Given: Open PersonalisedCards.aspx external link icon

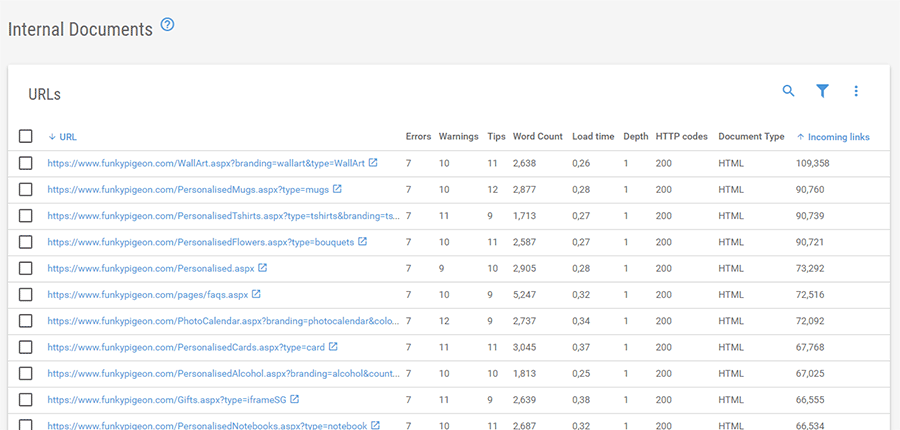Looking at the screenshot, I should pyautogui.click(x=333, y=347).
